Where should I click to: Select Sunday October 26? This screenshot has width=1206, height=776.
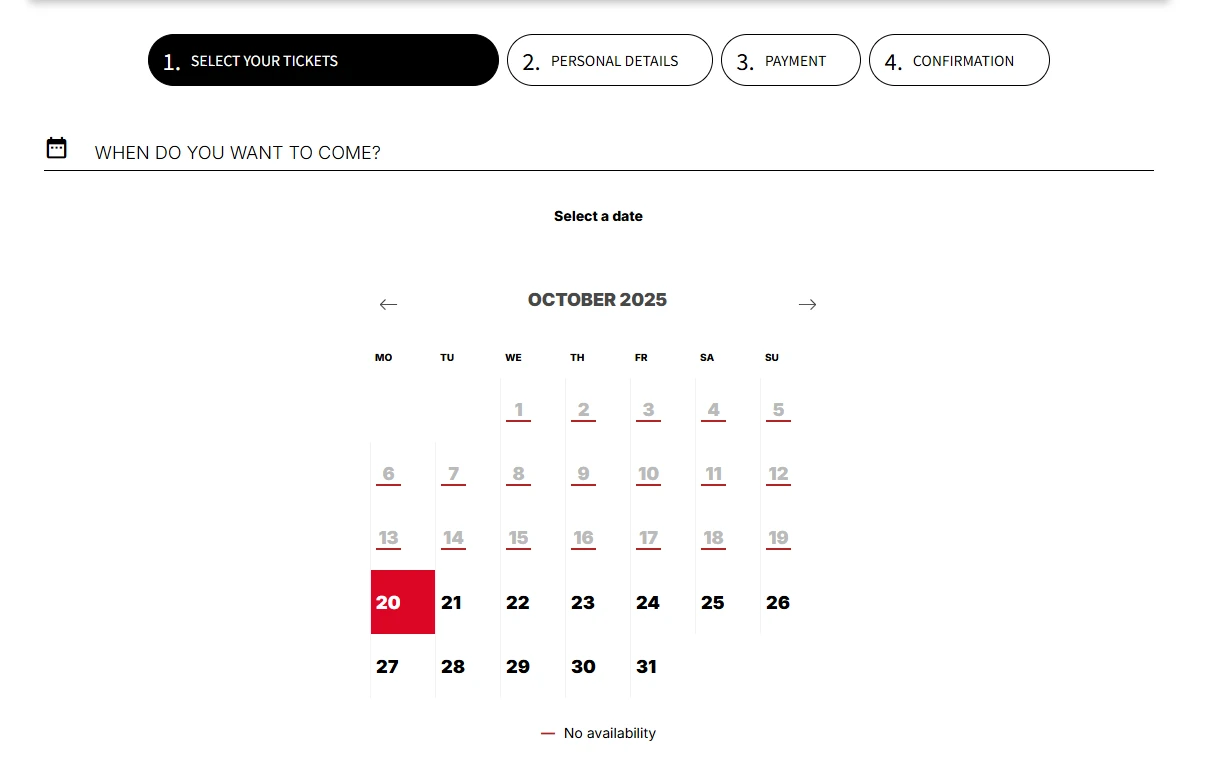pyautogui.click(x=778, y=602)
